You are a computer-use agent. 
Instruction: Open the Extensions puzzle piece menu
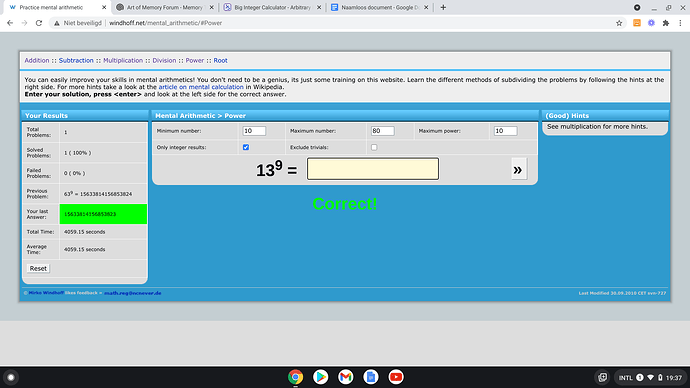click(x=666, y=23)
